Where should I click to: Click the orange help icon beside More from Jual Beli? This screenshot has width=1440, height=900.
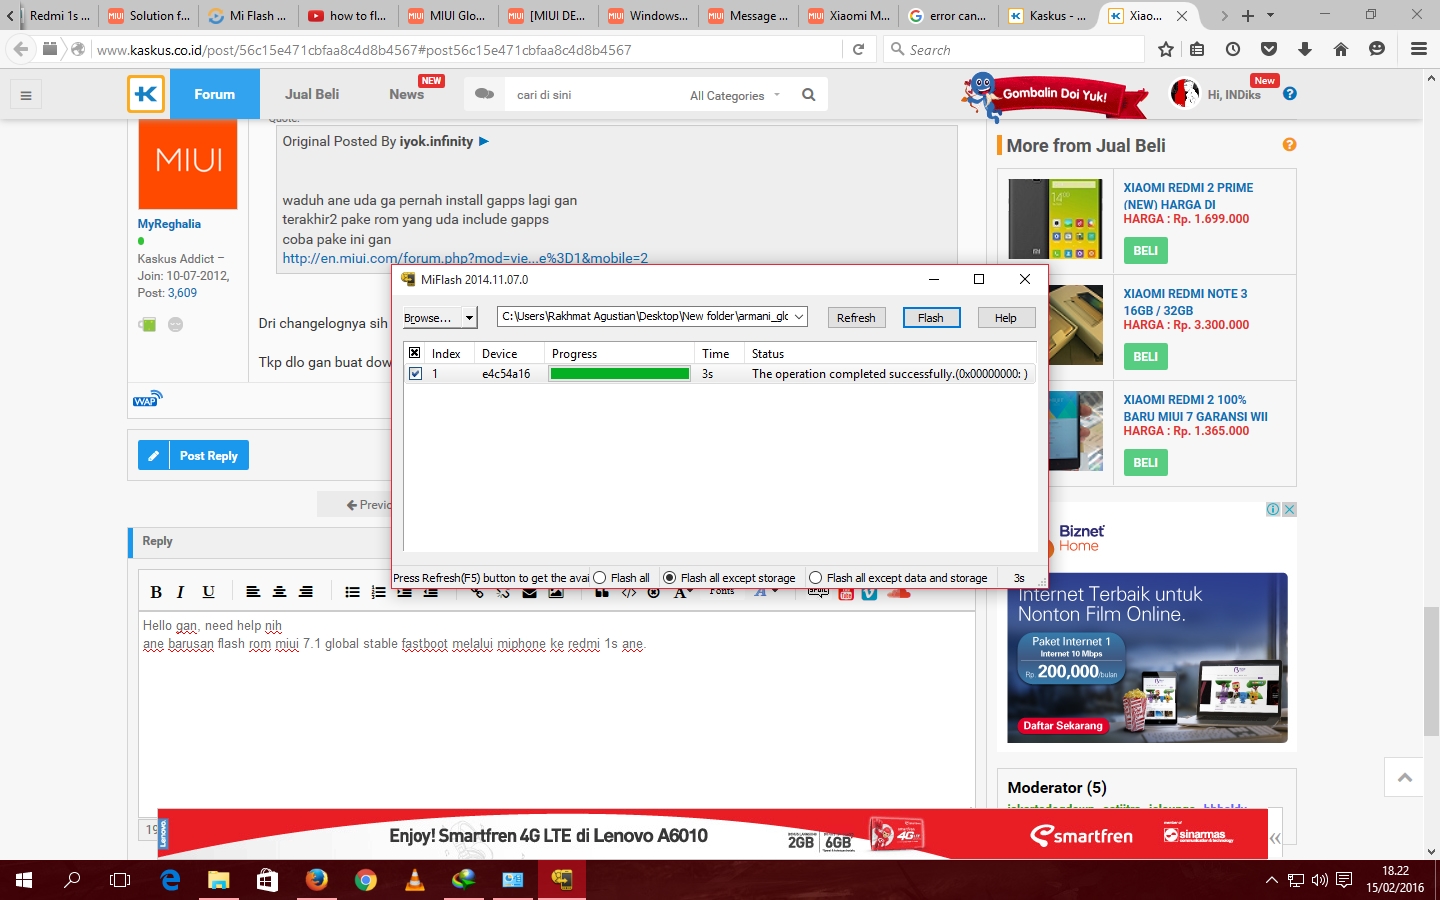pos(1289,145)
